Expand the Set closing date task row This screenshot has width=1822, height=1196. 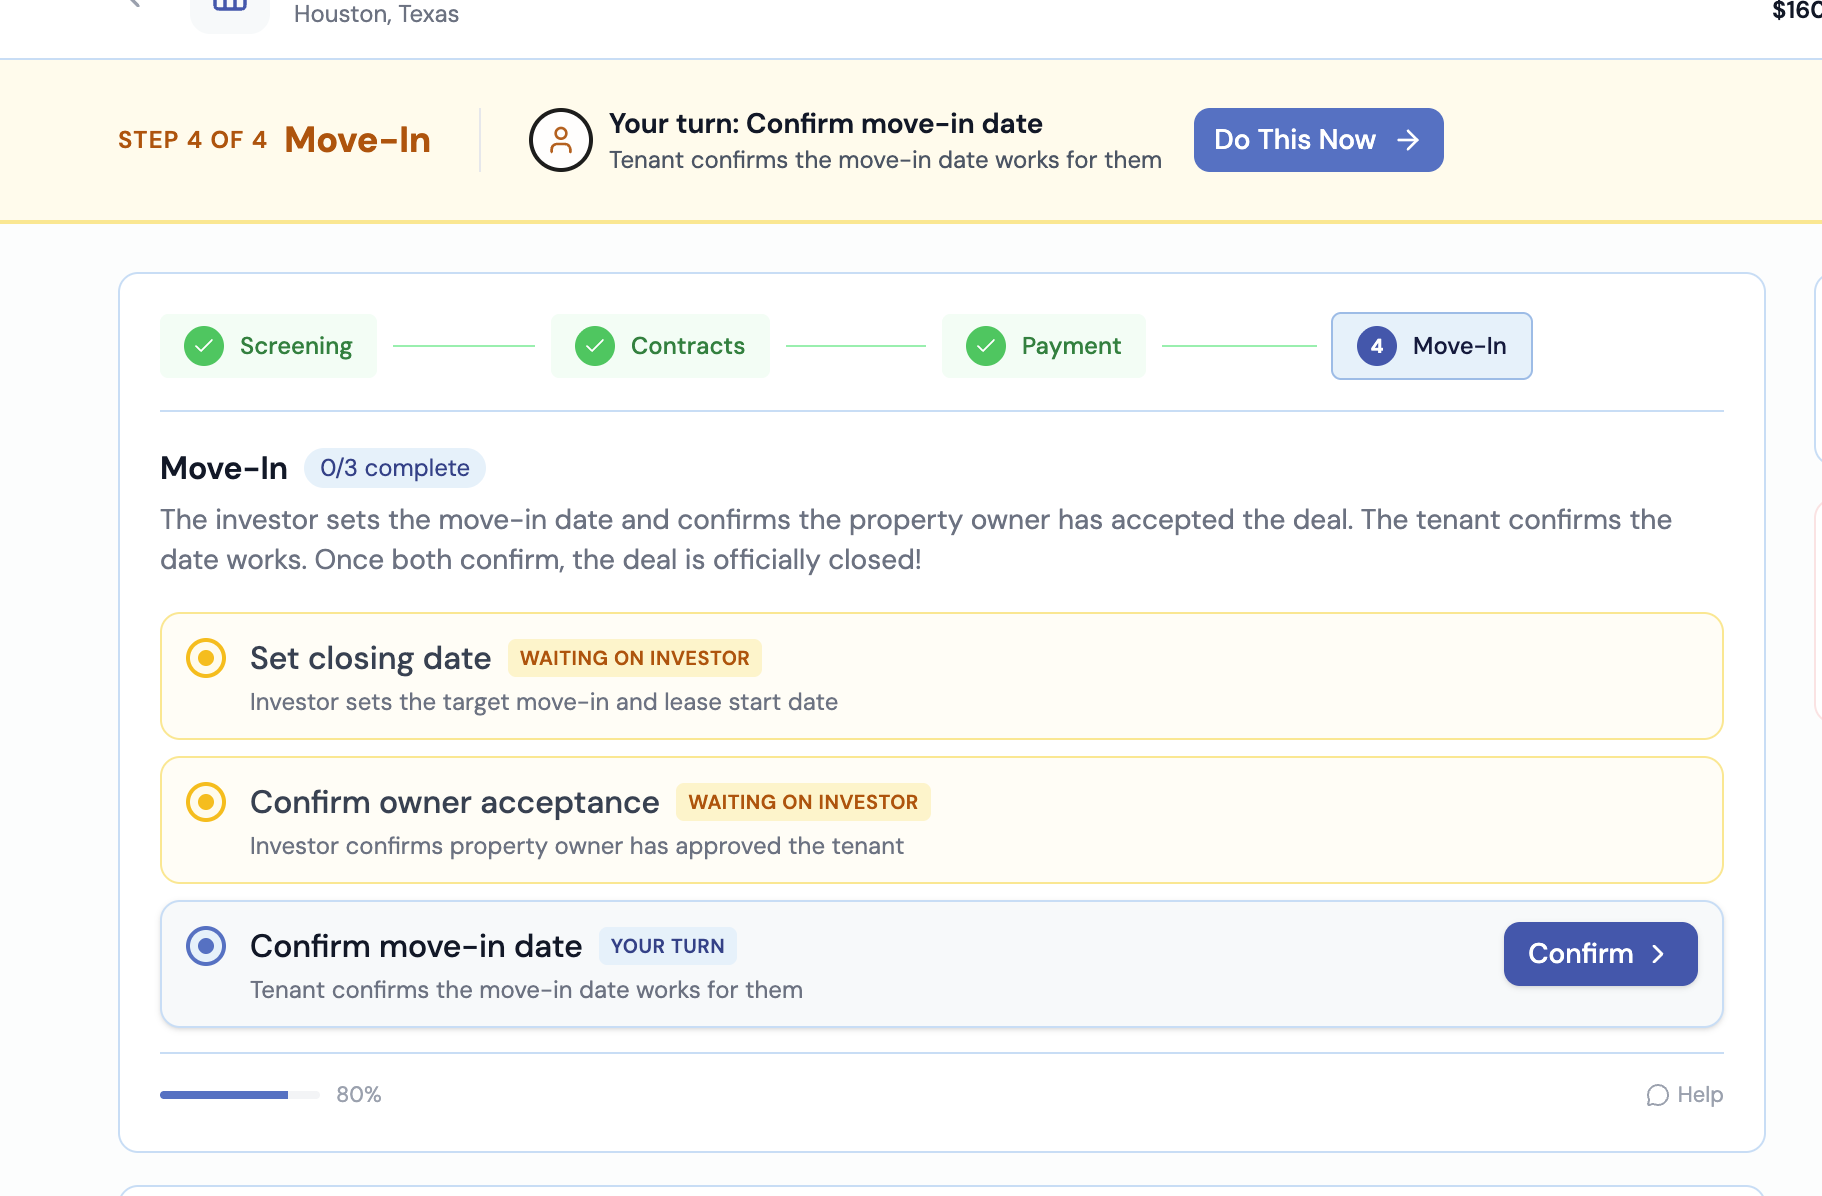940,676
